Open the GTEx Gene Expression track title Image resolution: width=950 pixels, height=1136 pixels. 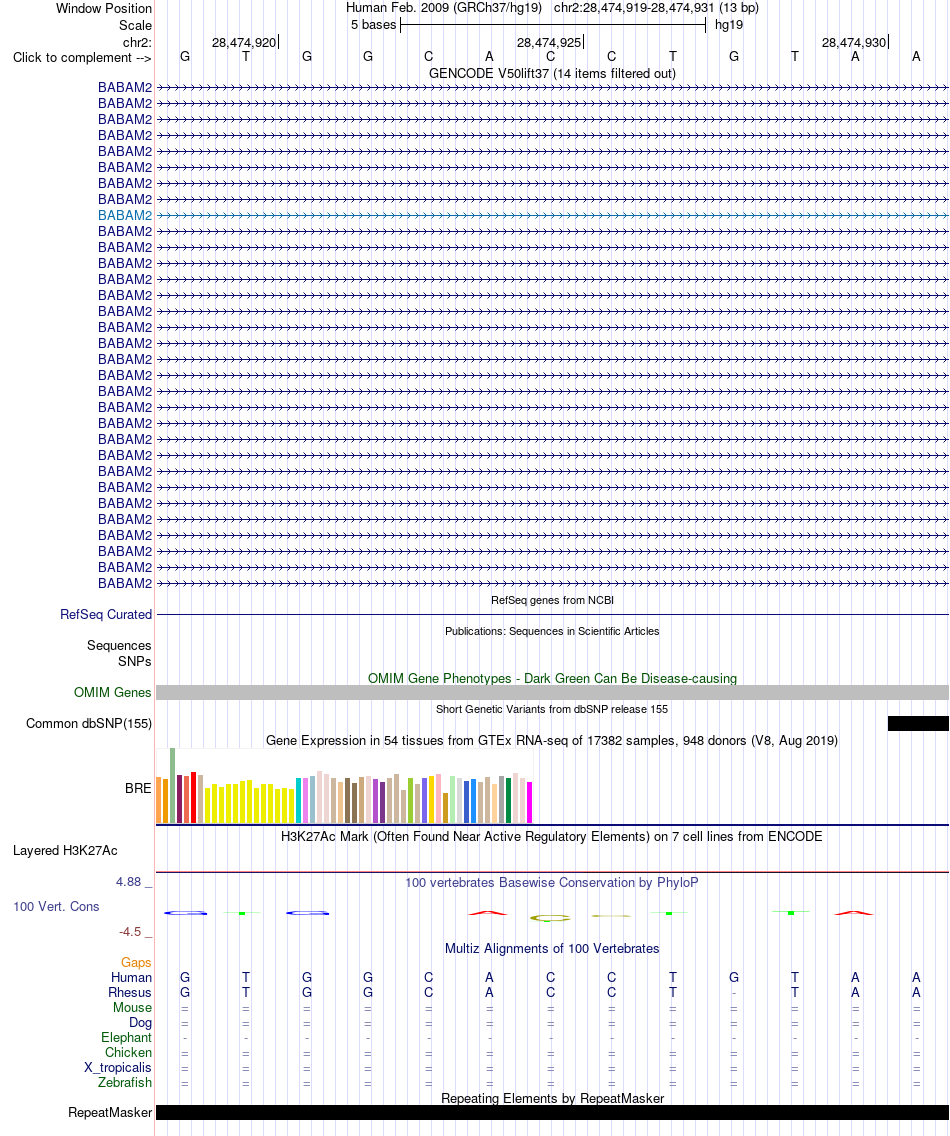(552, 740)
